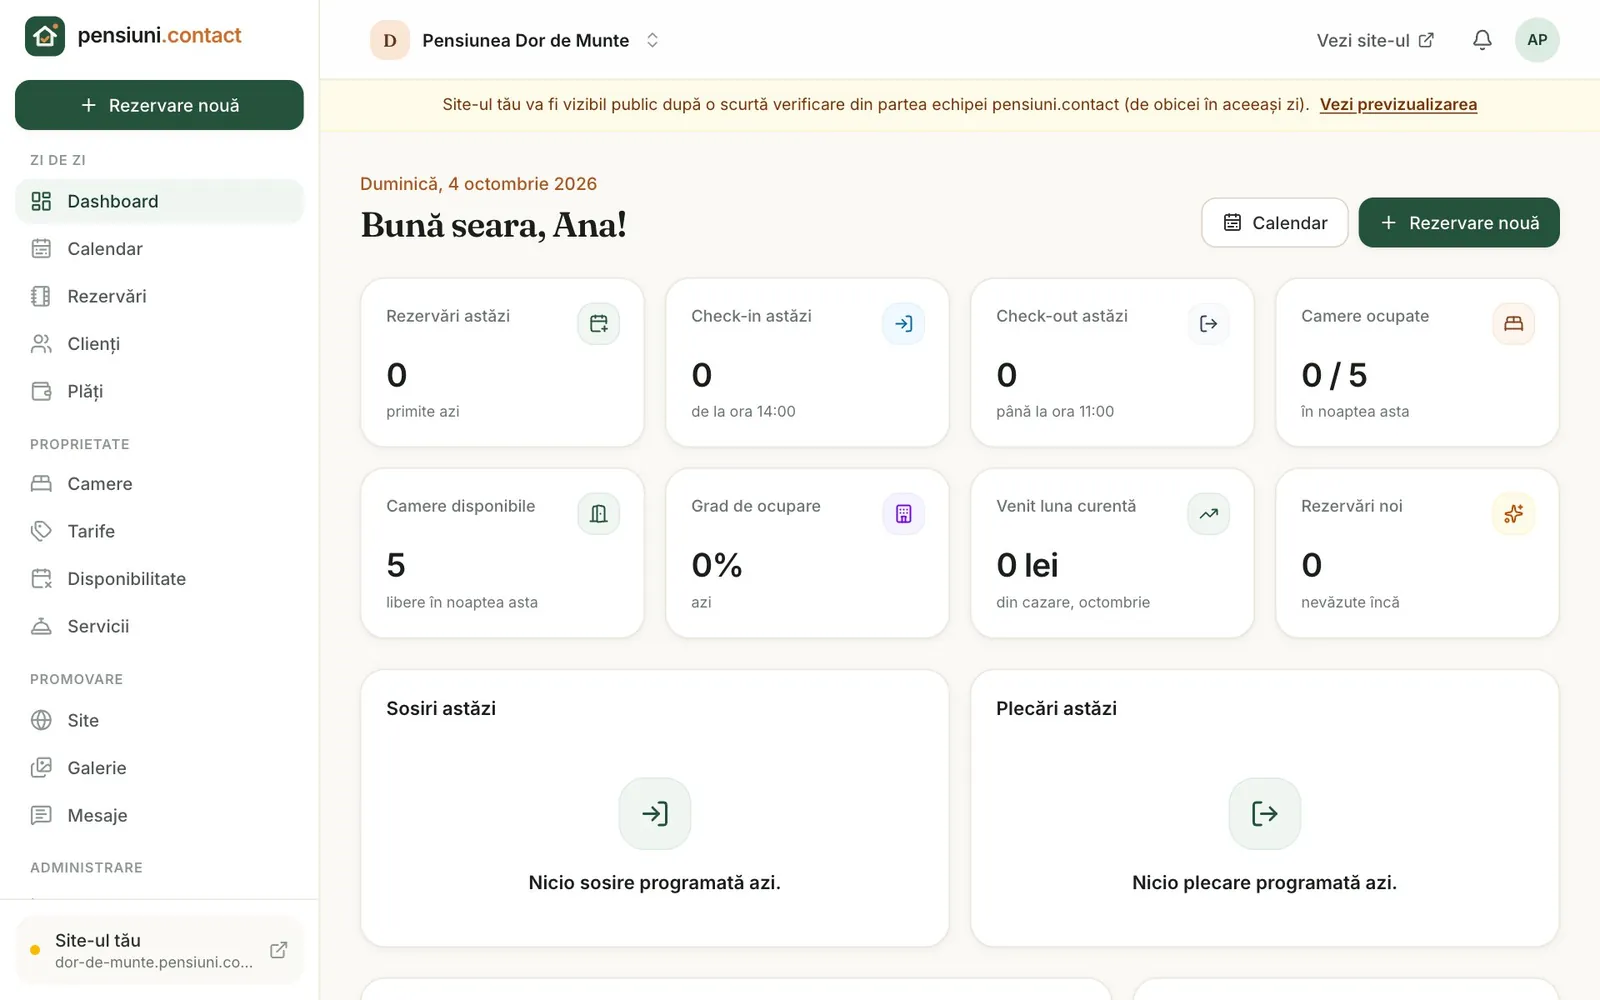The width and height of the screenshot is (1600, 1000).
Task: Open Site under Promovare
Action: [x=159, y=720]
